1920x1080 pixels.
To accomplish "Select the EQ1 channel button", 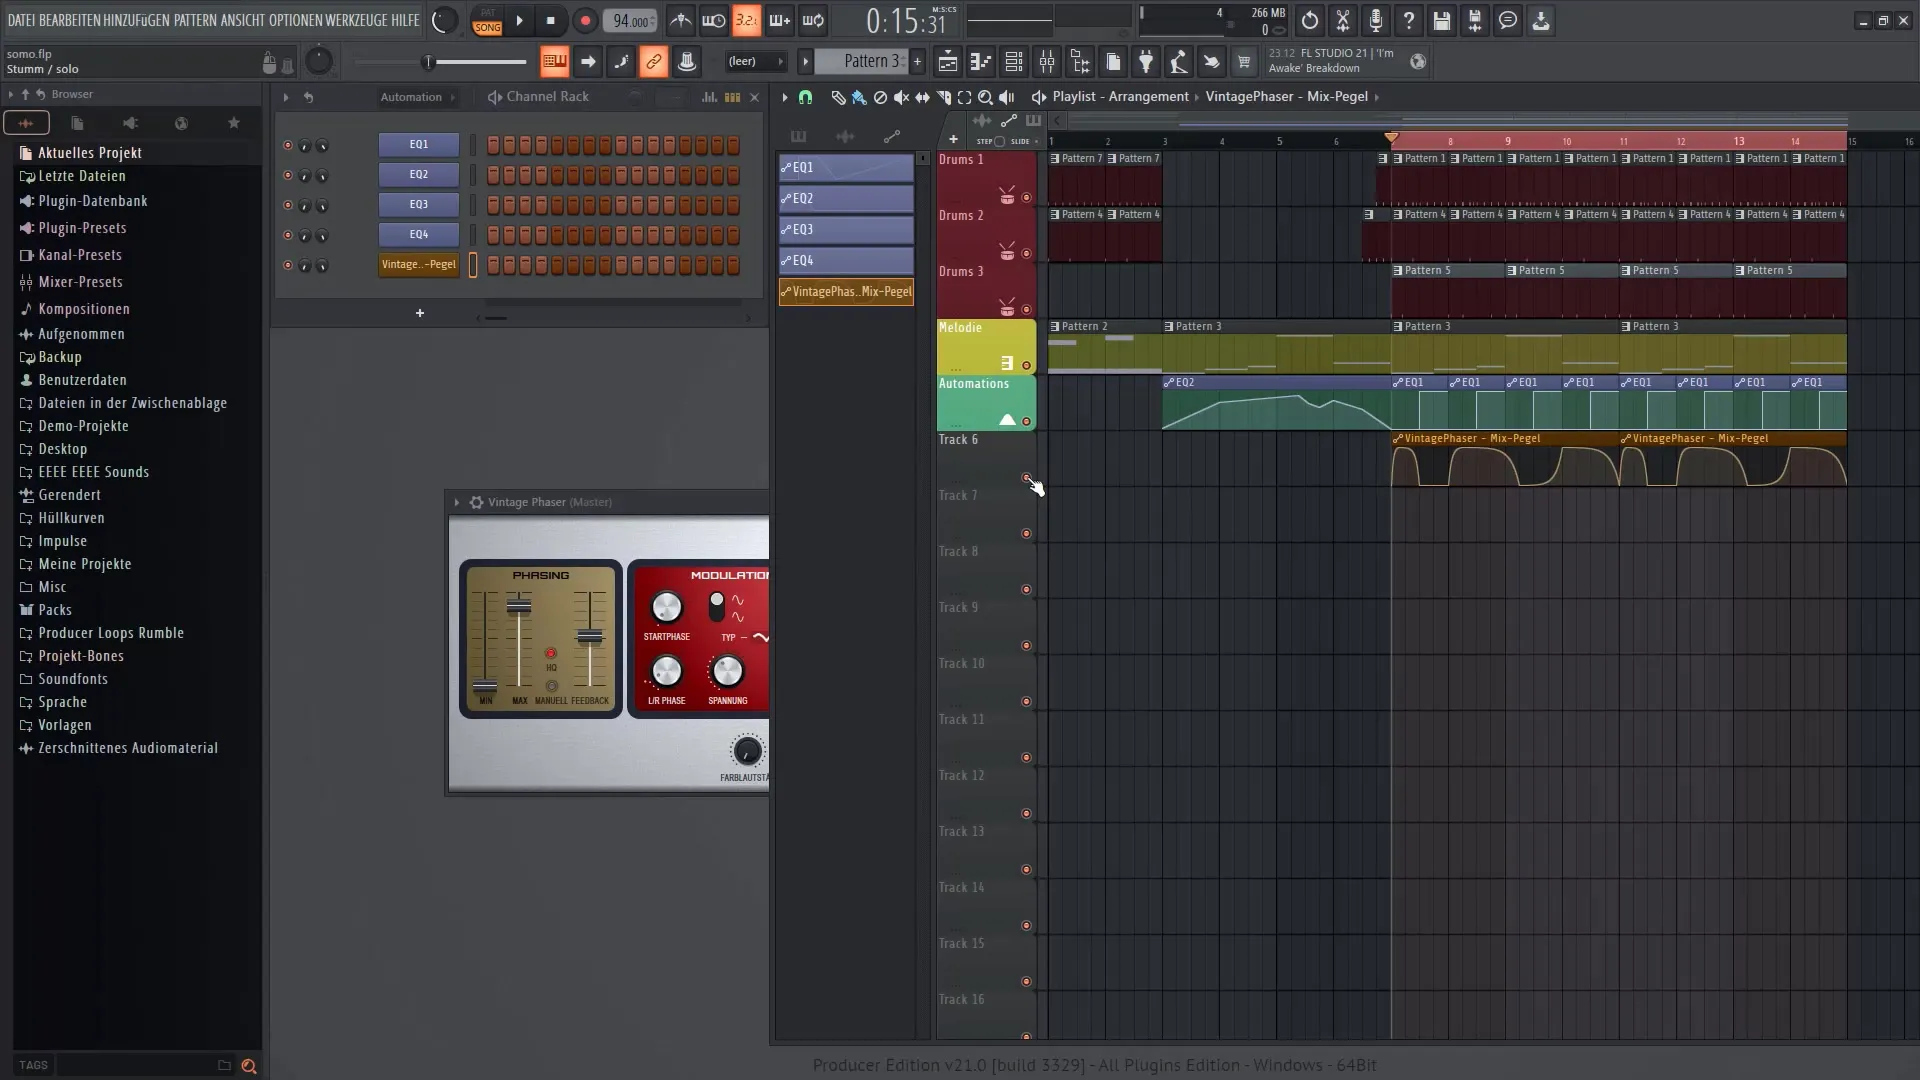I will (x=419, y=145).
